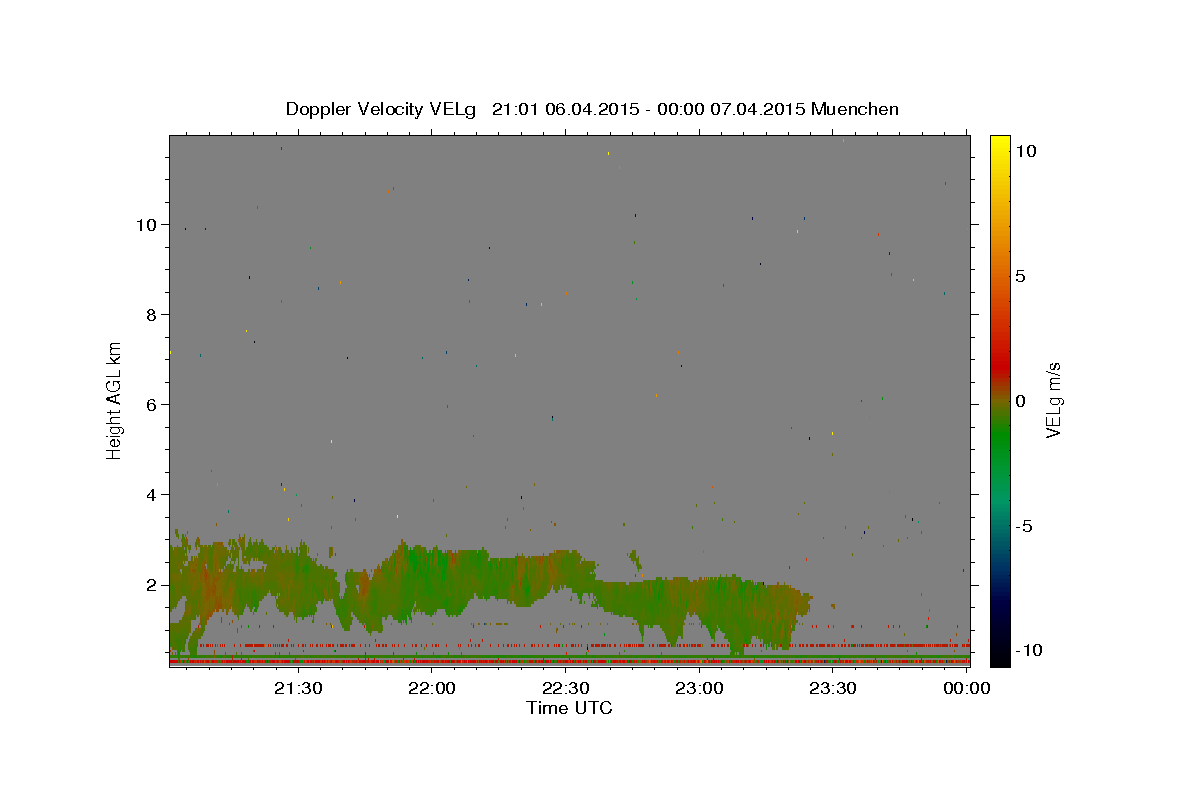Click the colorbar value -10 label
This screenshot has height=800, width=1200.
point(1029,650)
